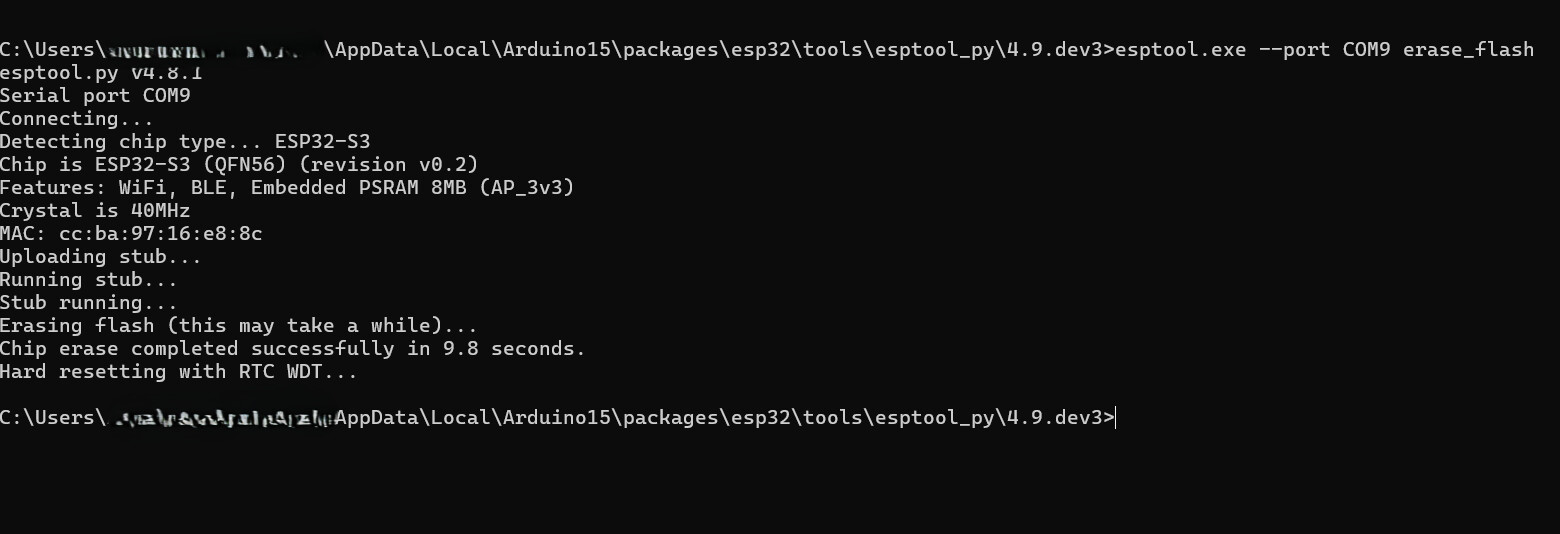The image size is (1560, 534).
Task: Click 'Embedded PSRAM 8MB (AP_3v3)' text
Action: (412, 188)
